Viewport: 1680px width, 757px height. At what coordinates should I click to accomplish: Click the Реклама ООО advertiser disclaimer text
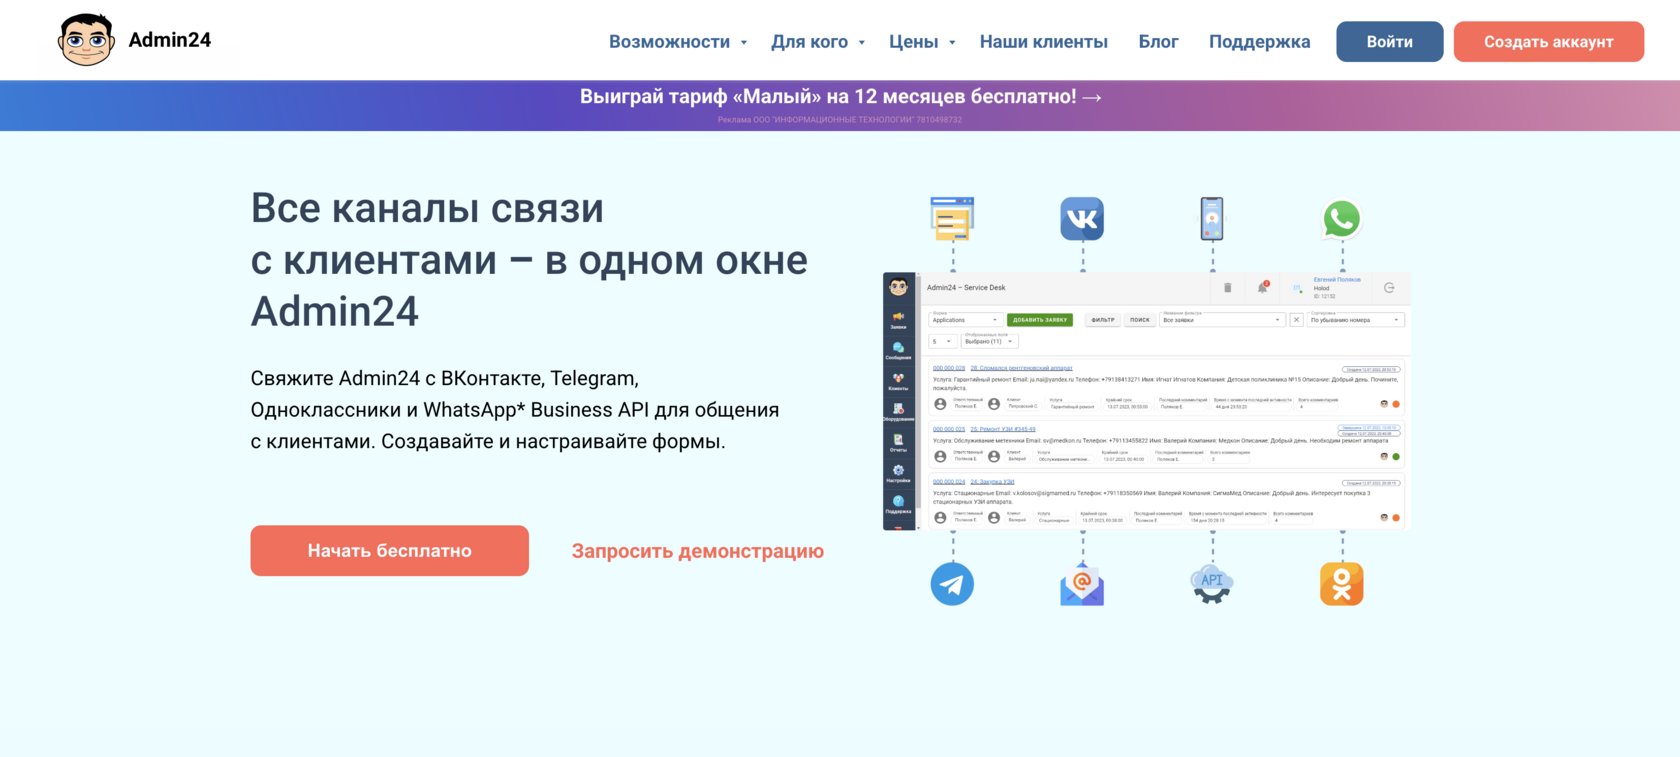coord(840,120)
